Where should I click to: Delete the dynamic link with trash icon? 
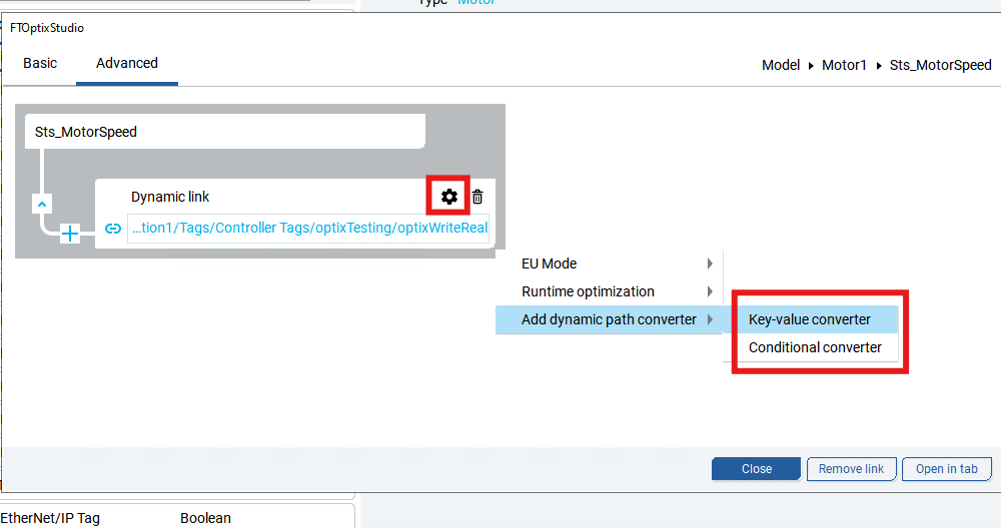[x=478, y=197]
